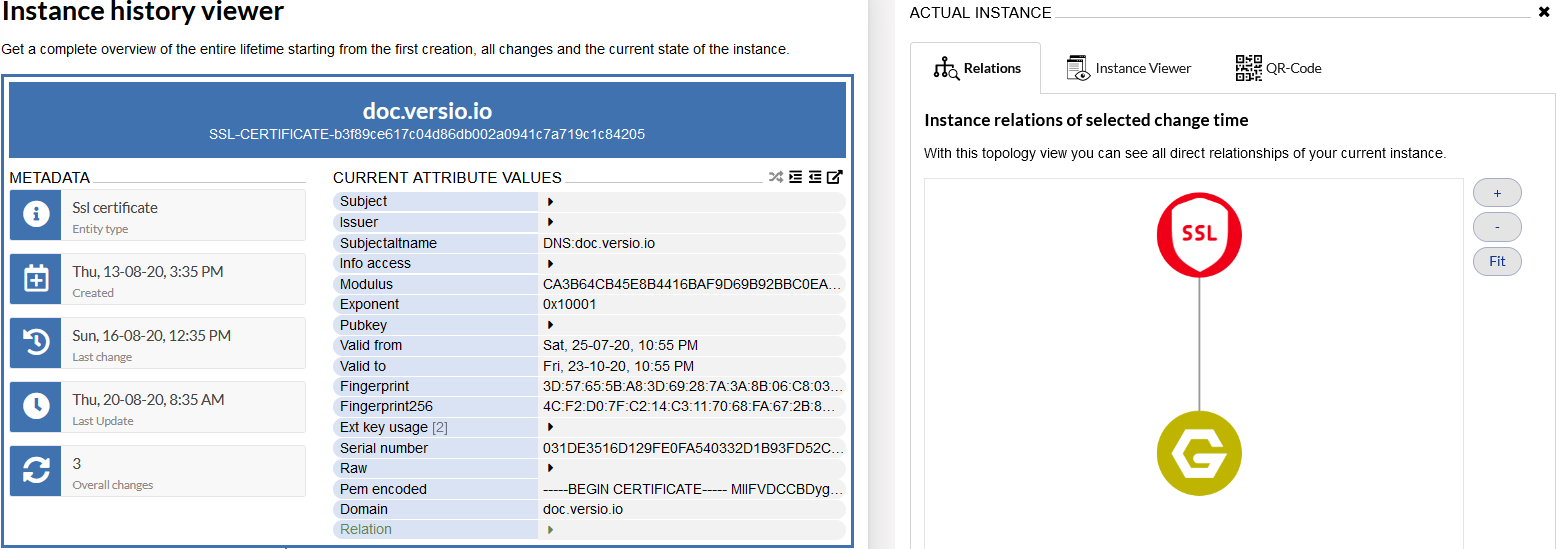Click the line connecting SSL and G nodes
This screenshot has width=1557, height=549.
point(1199,344)
